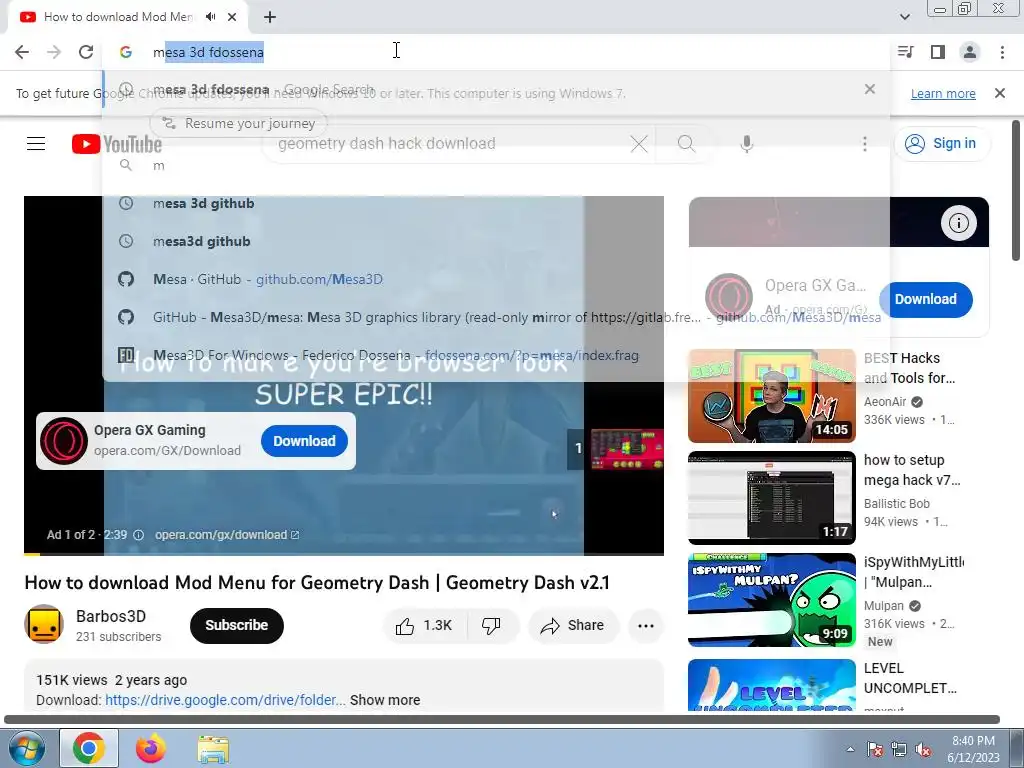
Task: Select the 'mesa3d github' suggestion
Action: (496, 241)
